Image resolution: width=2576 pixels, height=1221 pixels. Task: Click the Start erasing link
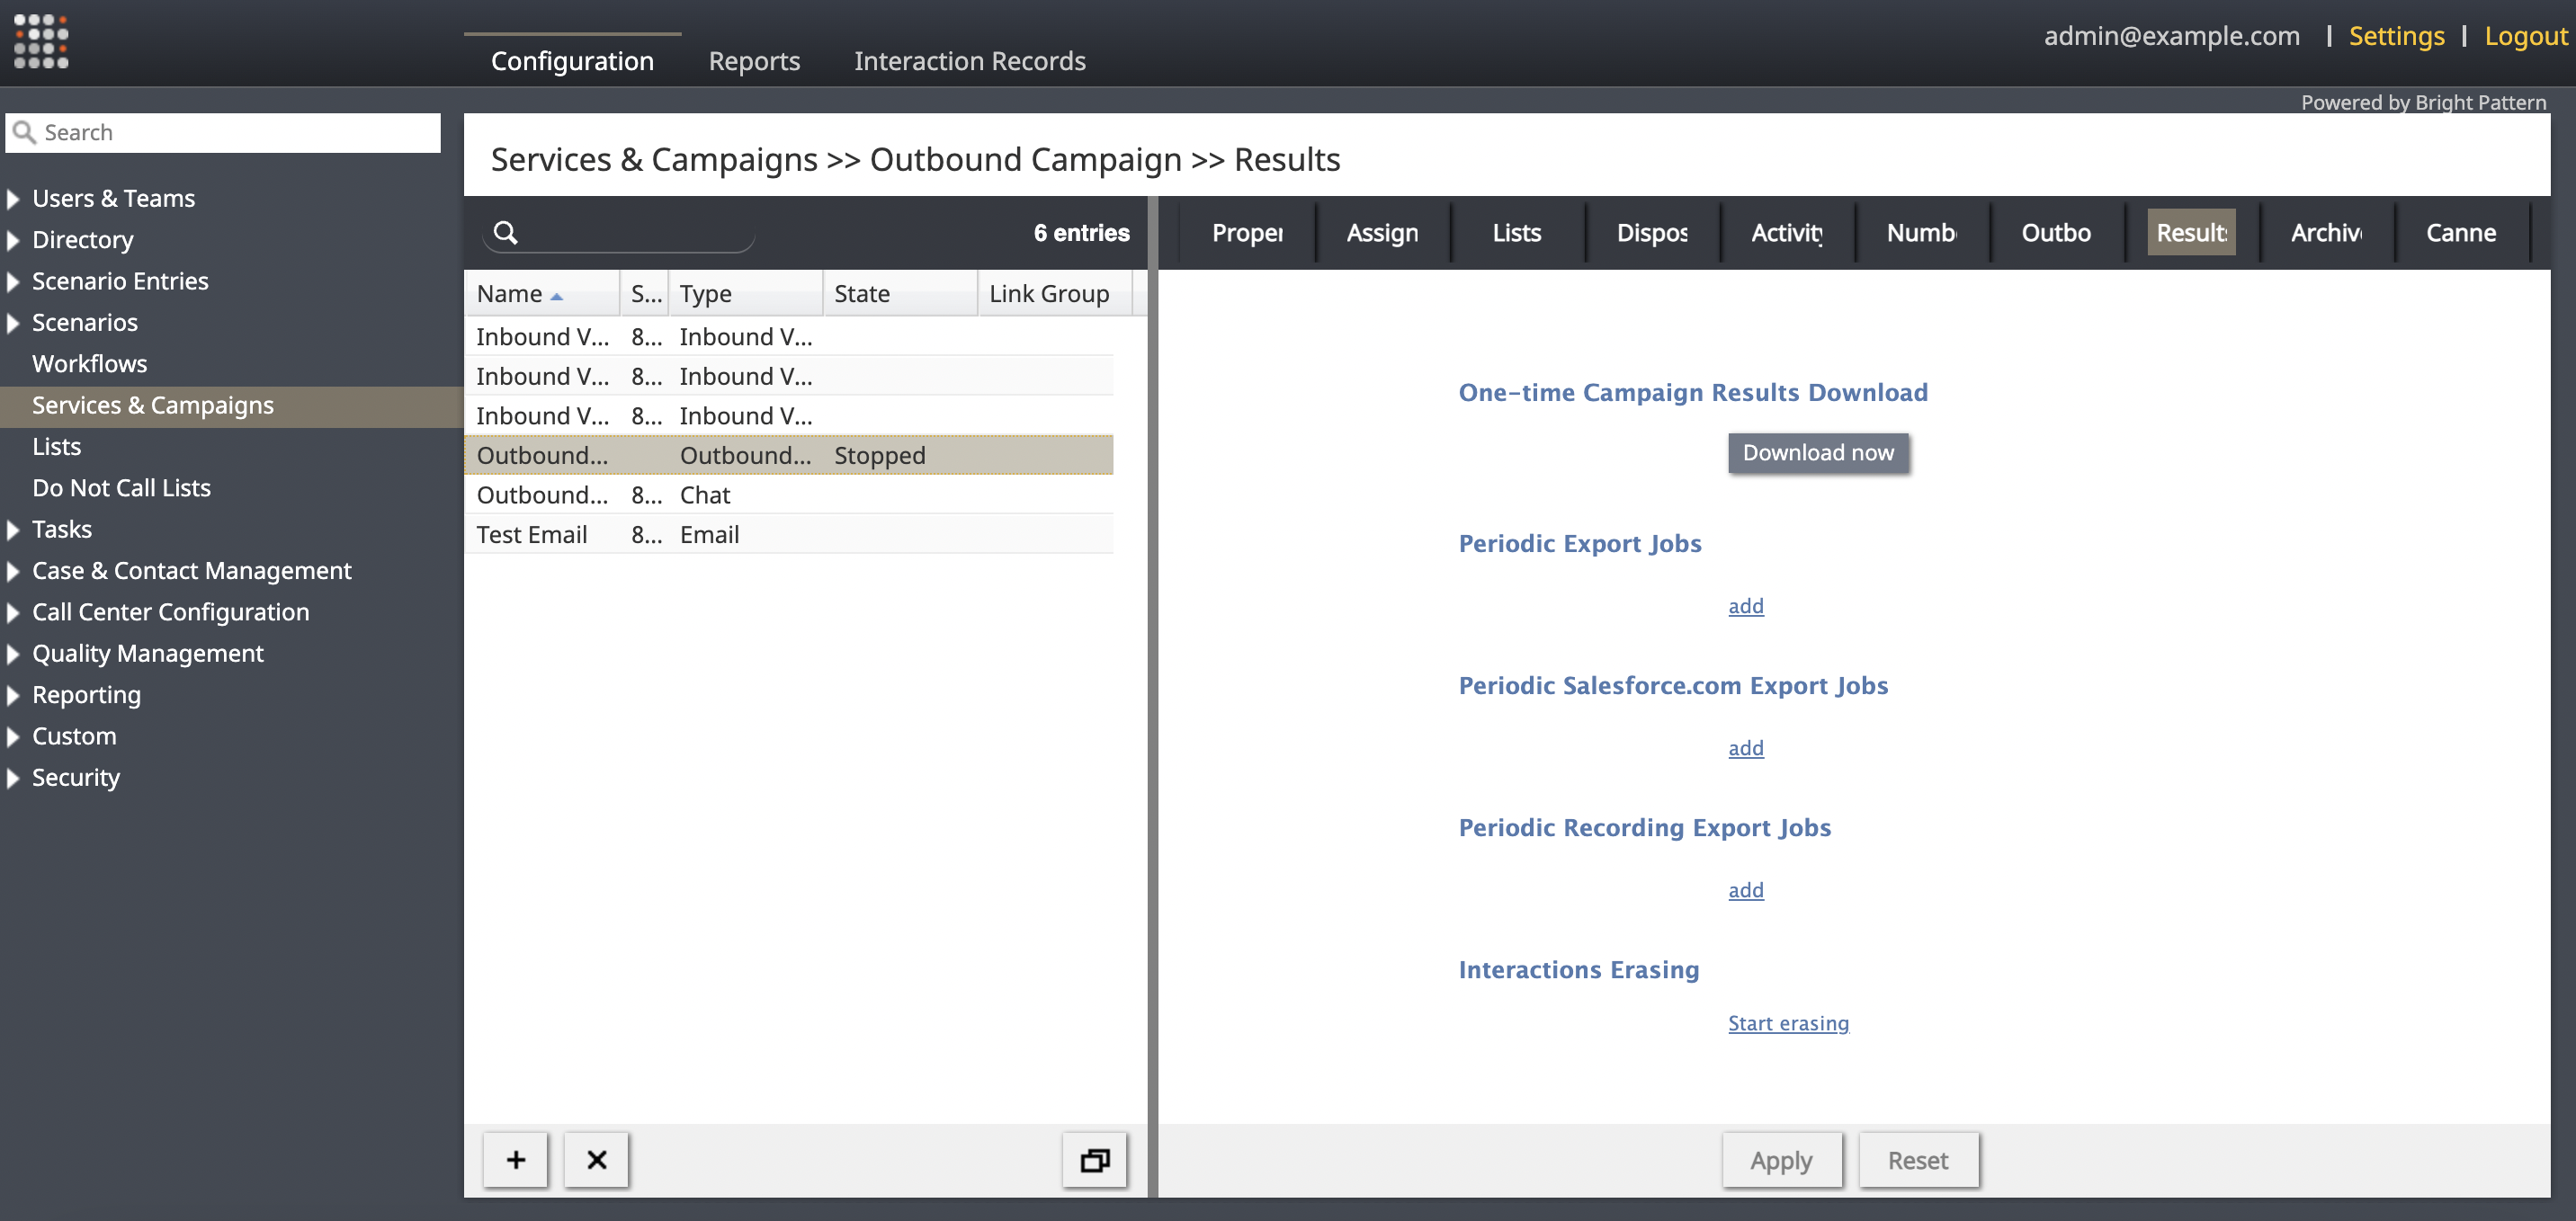coord(1788,1023)
